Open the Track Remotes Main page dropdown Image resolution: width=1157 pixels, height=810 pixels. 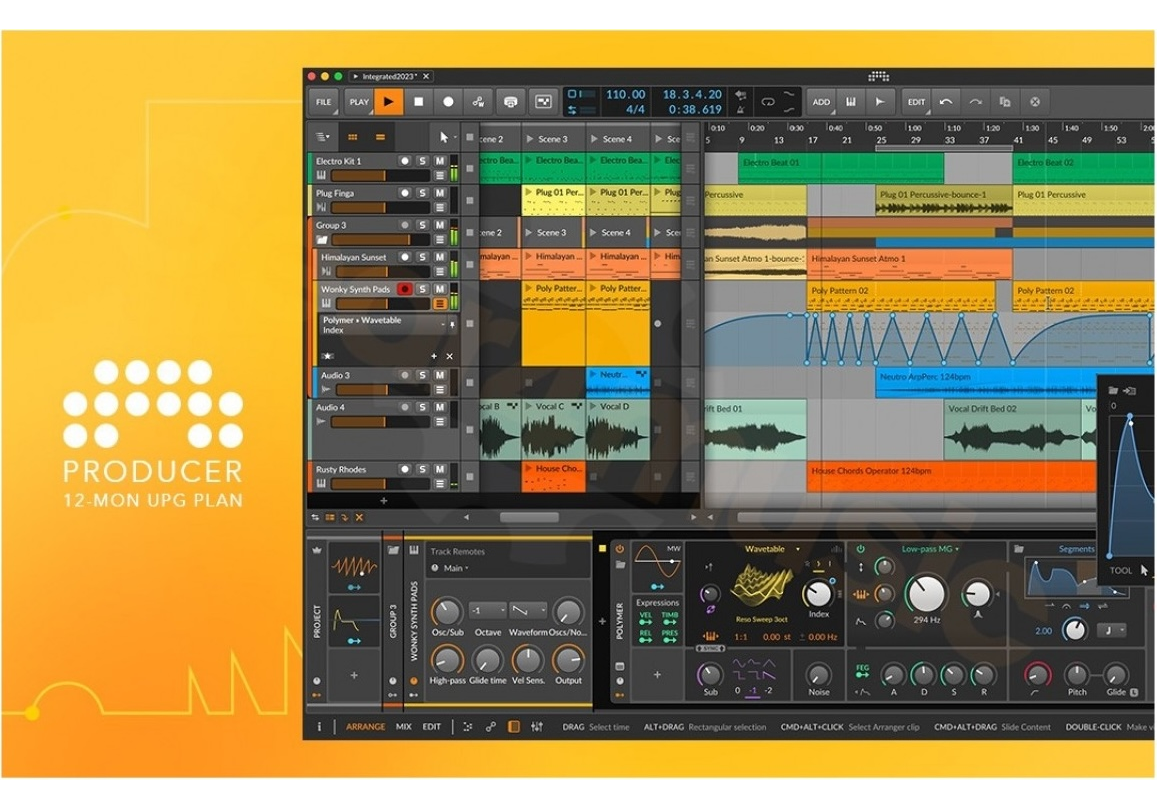[x=457, y=568]
